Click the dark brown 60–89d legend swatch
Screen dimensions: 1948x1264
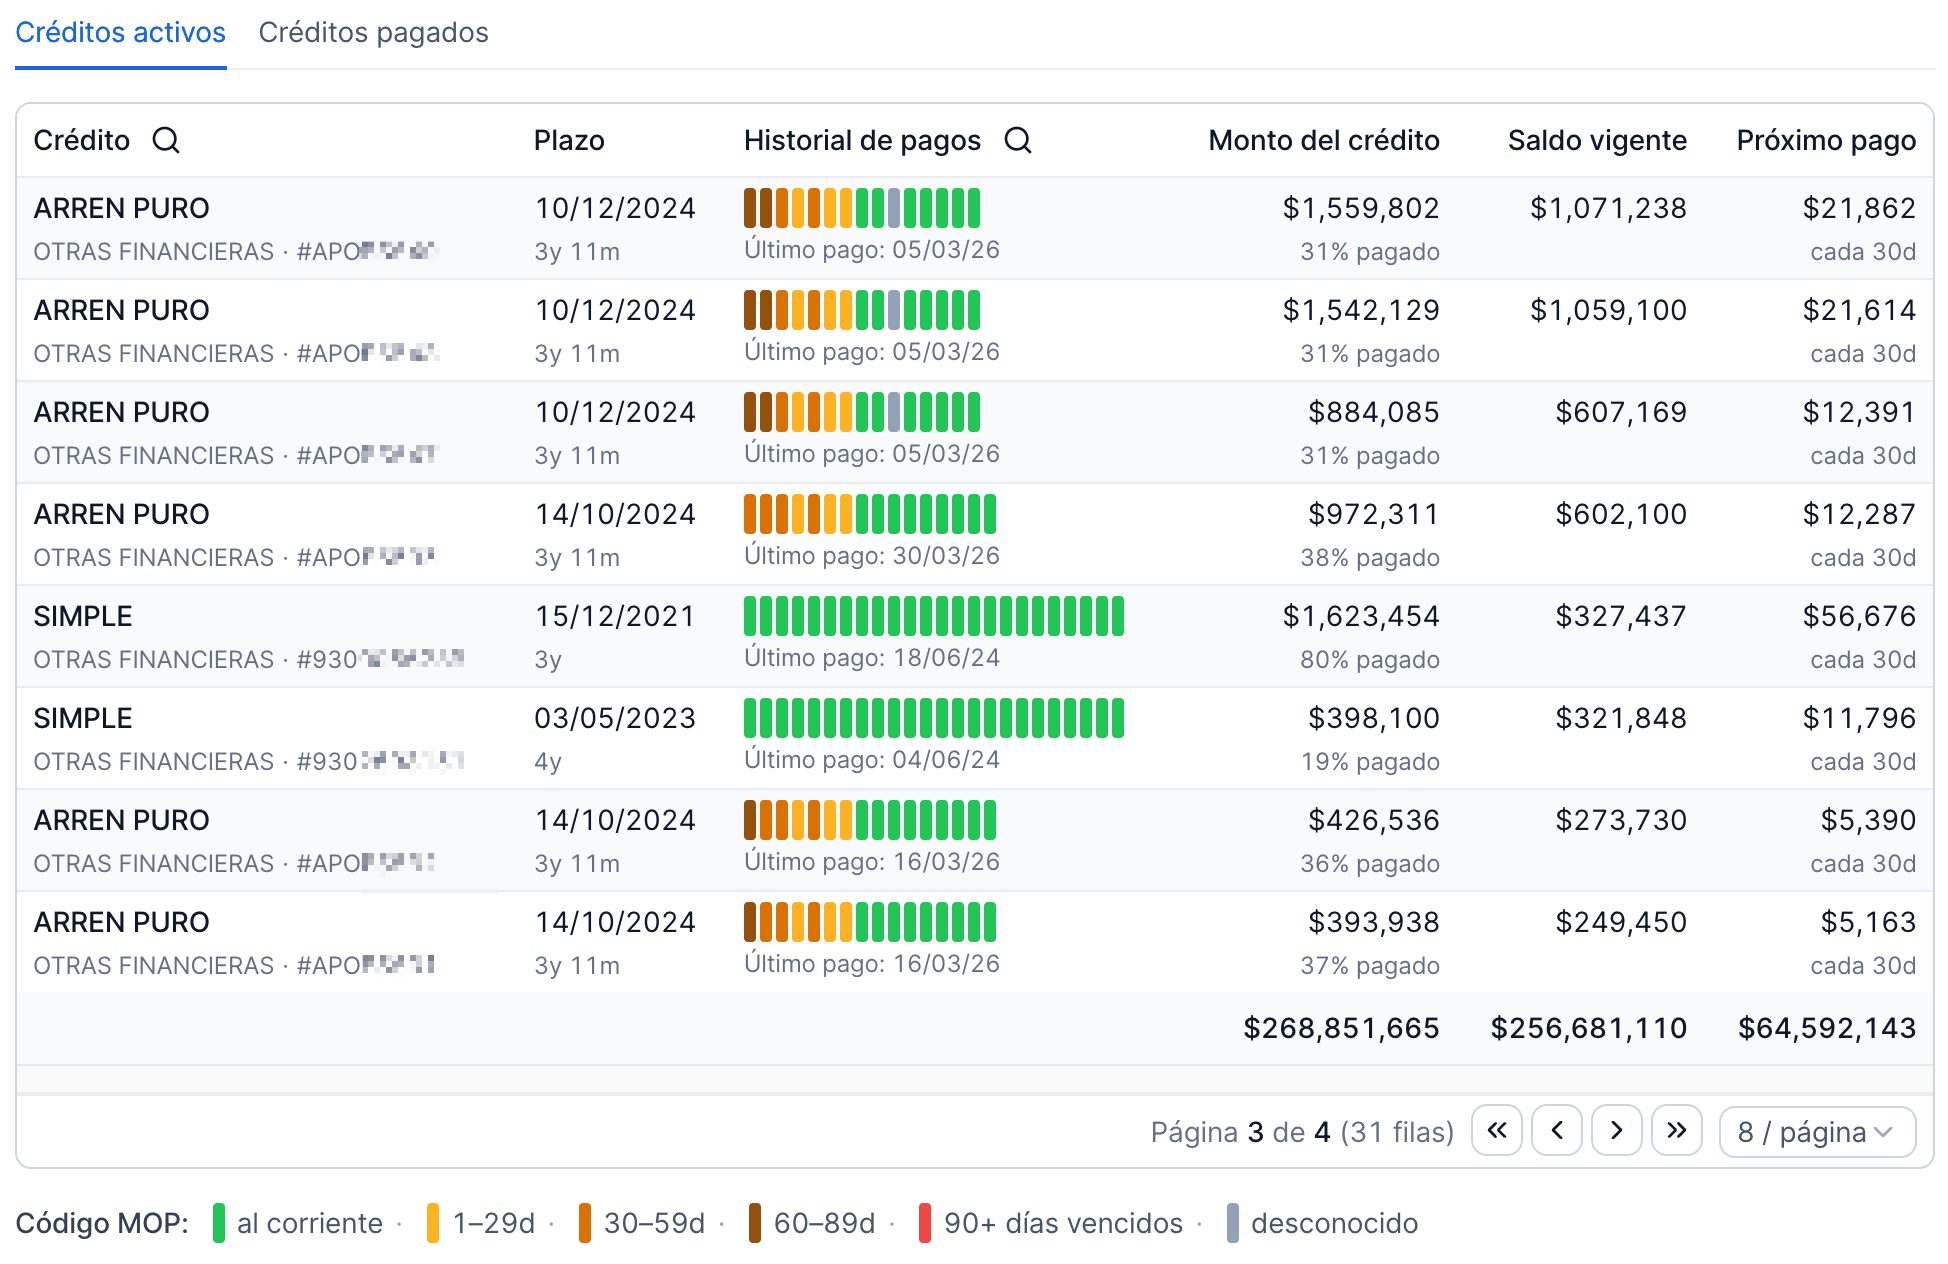[755, 1223]
